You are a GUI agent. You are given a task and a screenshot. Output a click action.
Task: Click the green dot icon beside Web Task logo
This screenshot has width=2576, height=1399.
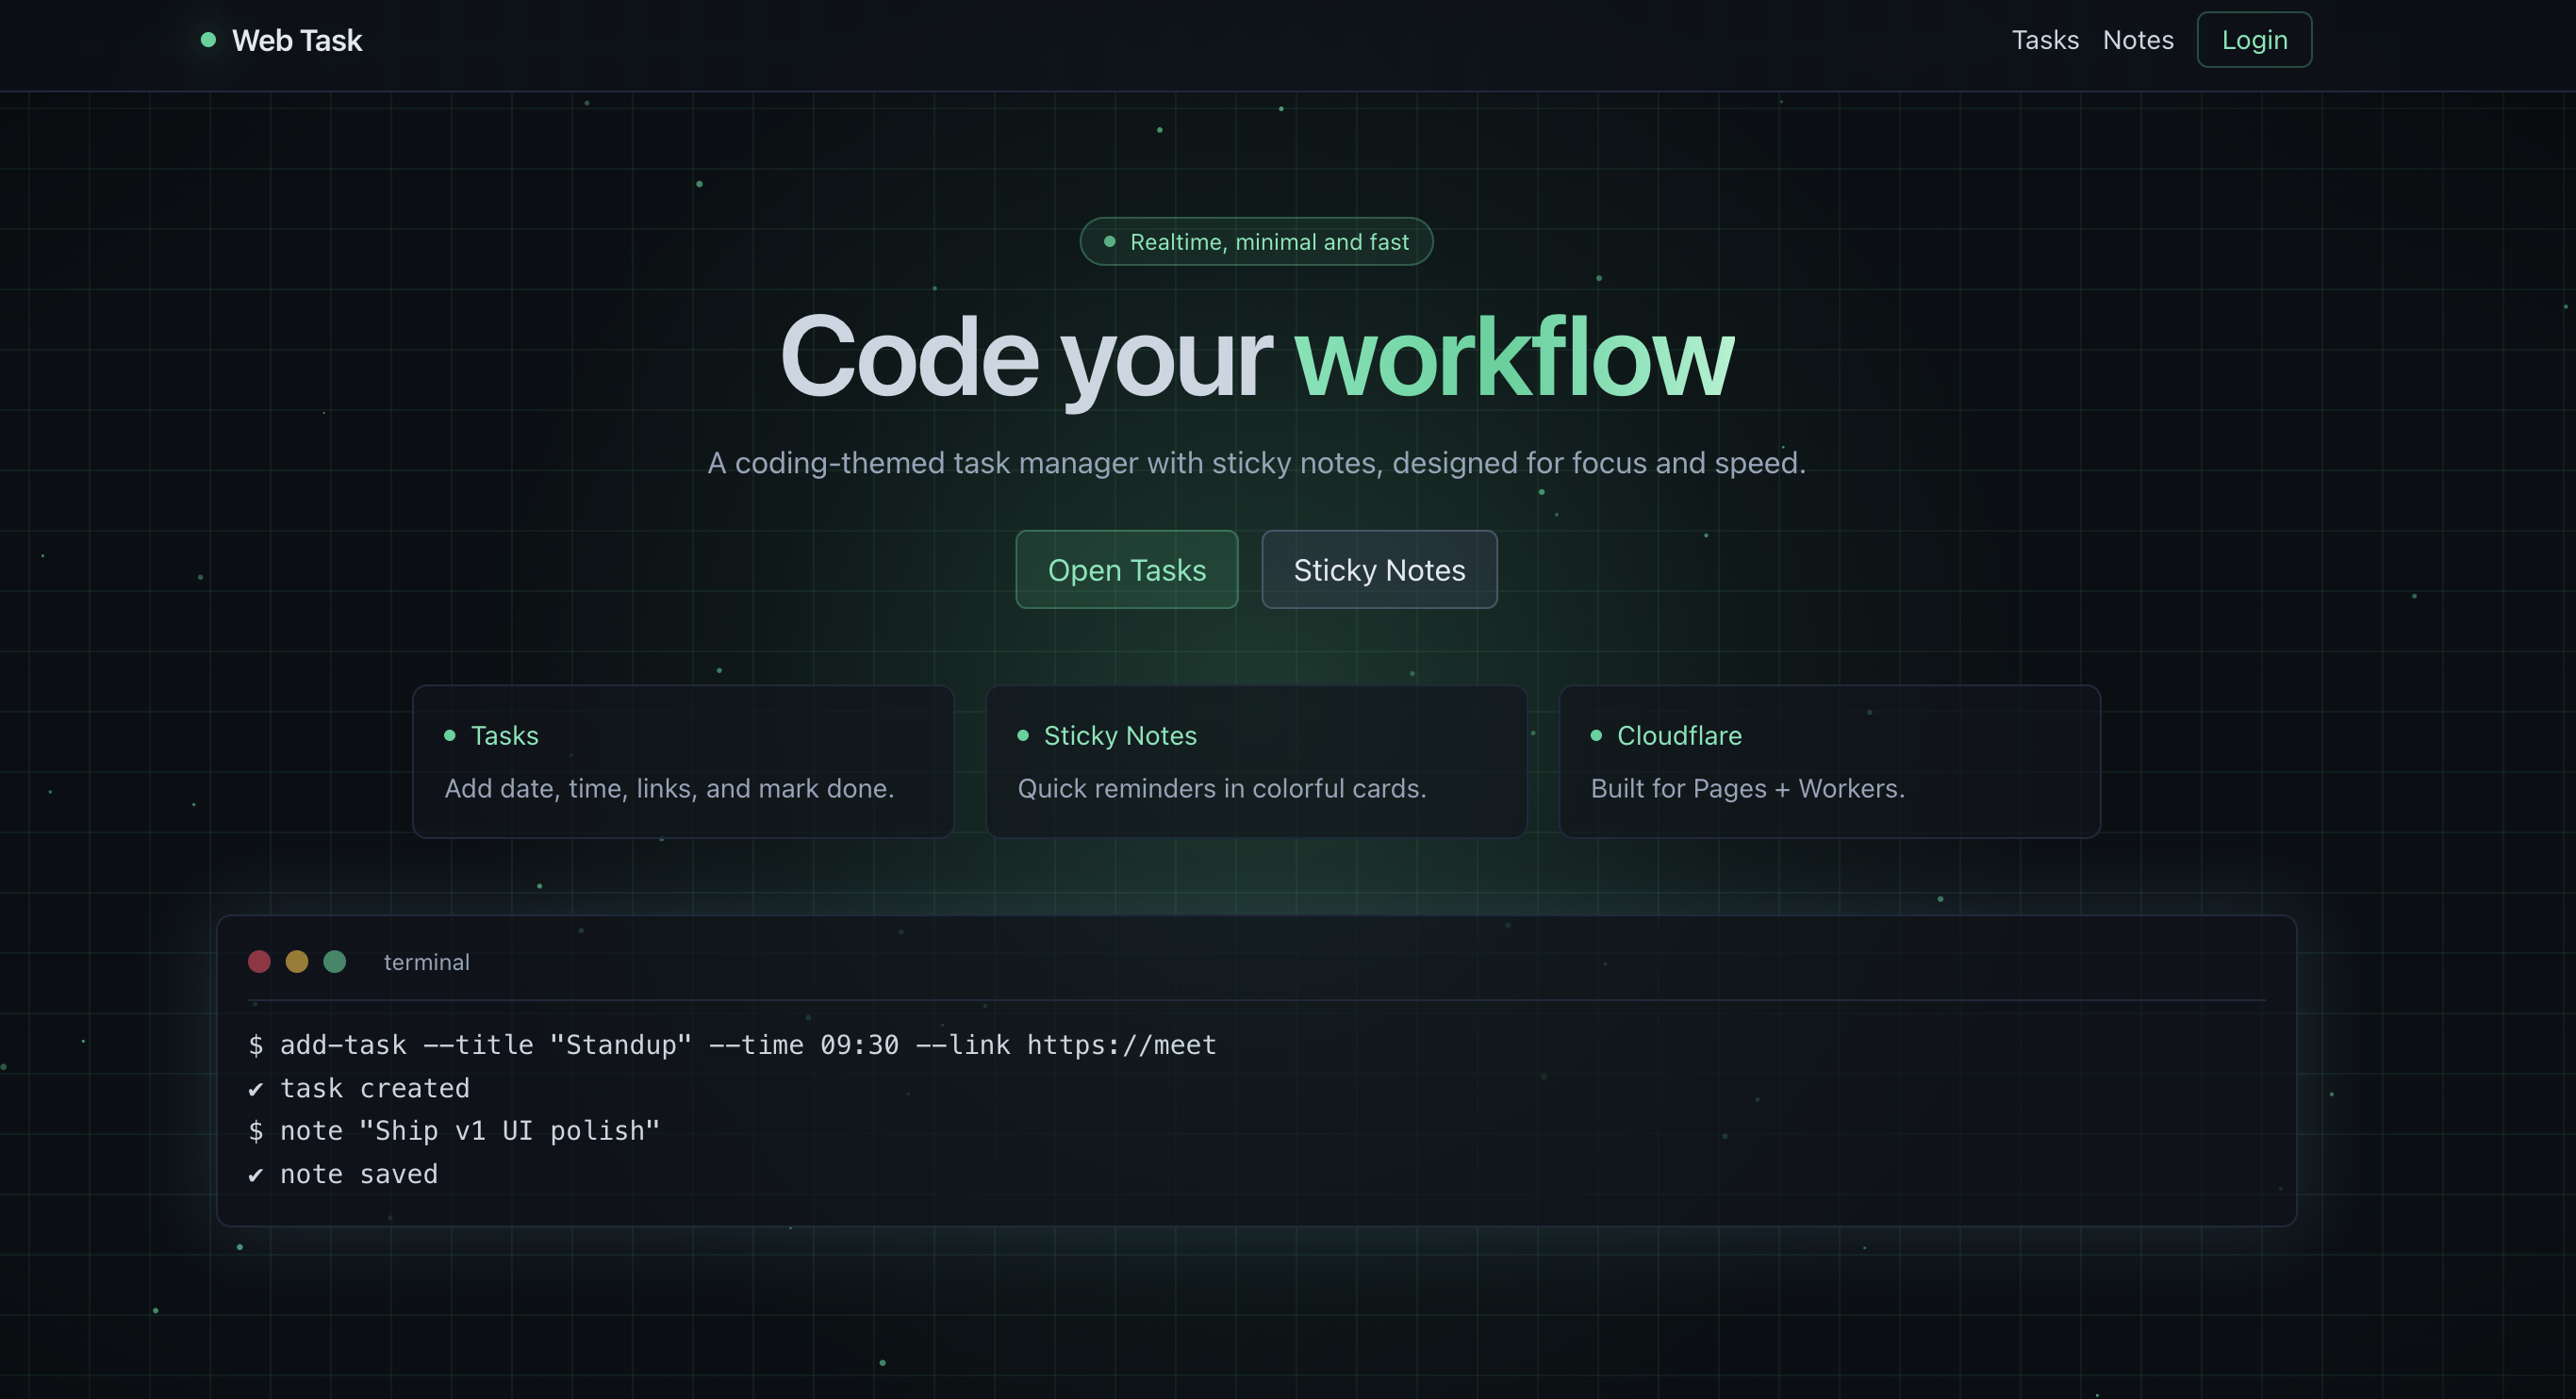click(x=208, y=38)
